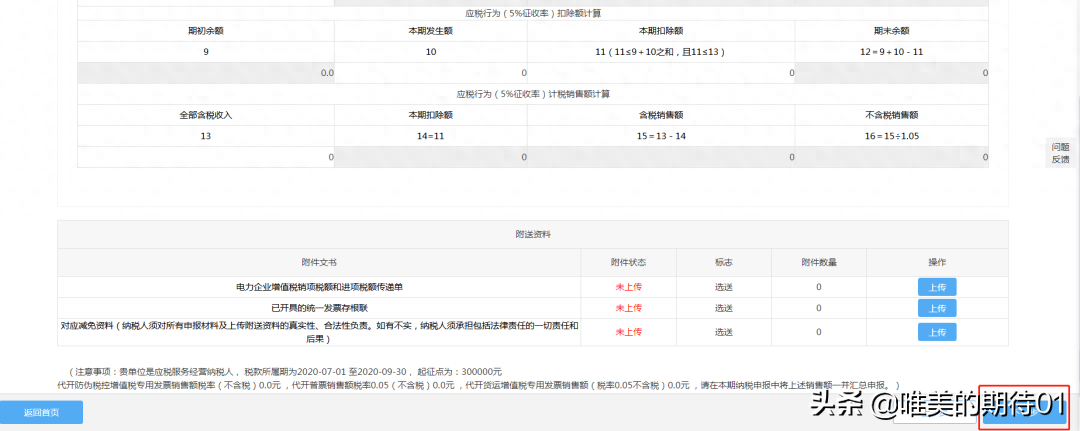Click the 本期发生额 input field
Viewport: 1080px width, 431px height.
431,73
